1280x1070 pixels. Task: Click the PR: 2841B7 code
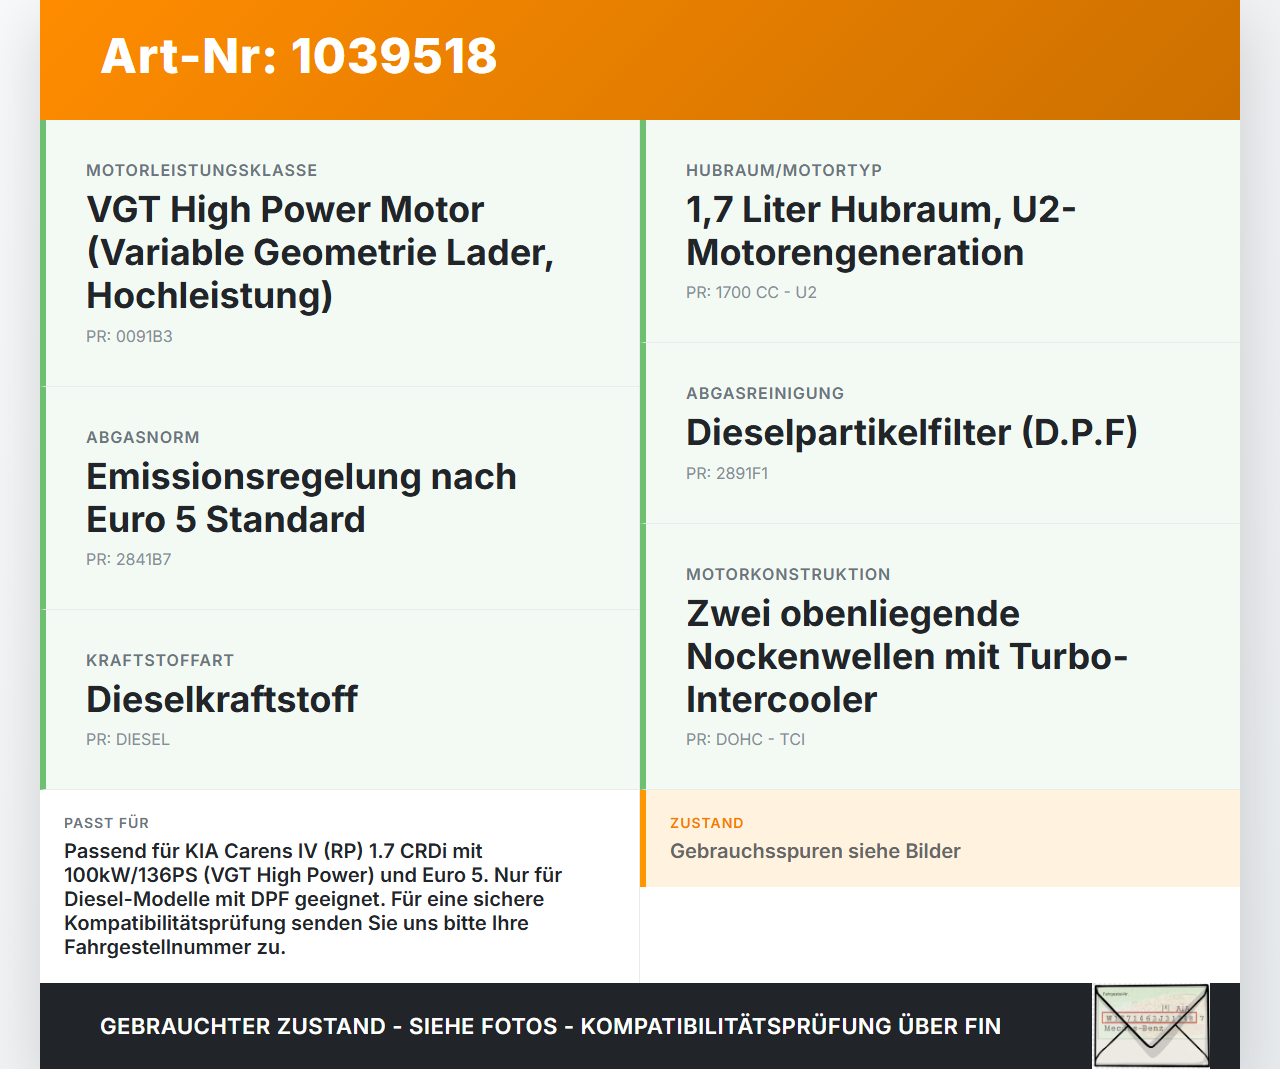click(129, 559)
